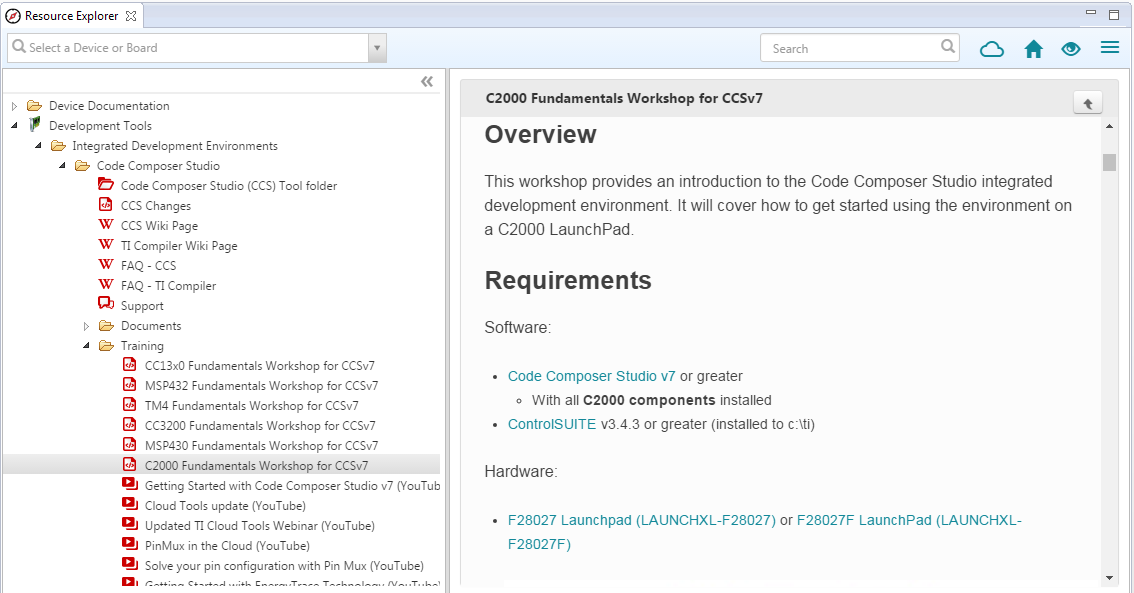Open the Select a Device or Board dropdown arrow
The height and width of the screenshot is (593, 1134).
(377, 48)
